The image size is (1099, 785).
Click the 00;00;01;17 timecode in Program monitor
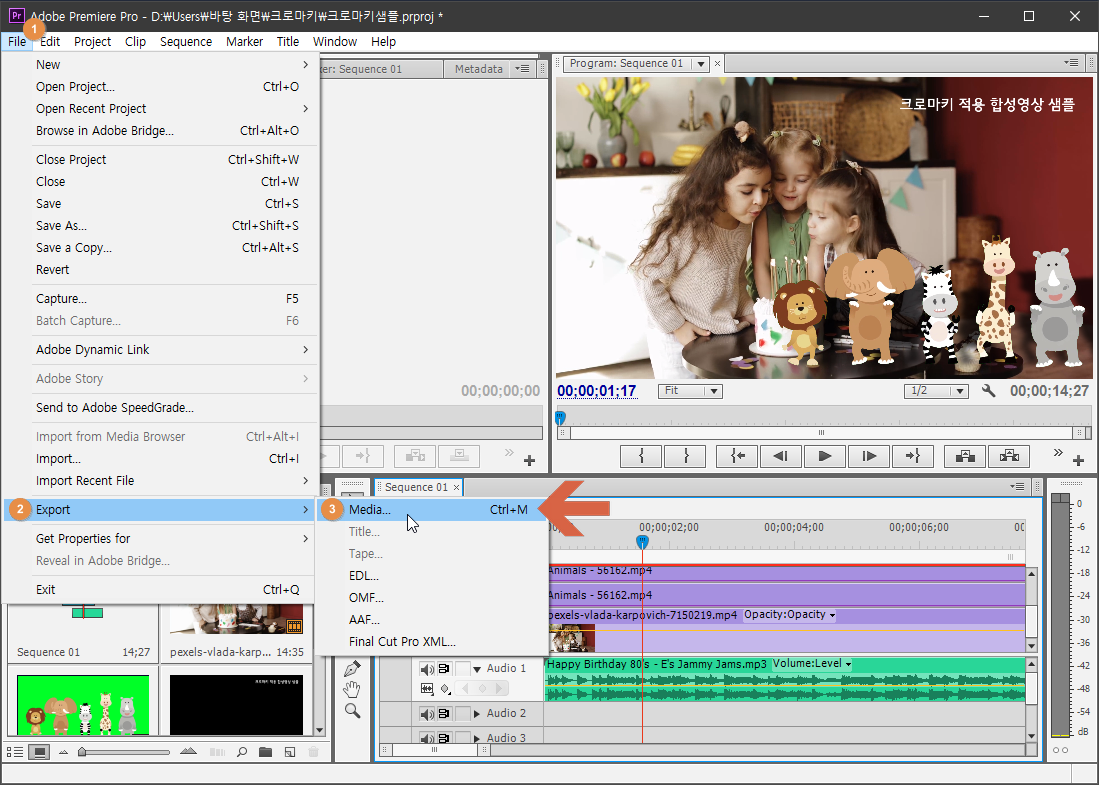click(596, 391)
